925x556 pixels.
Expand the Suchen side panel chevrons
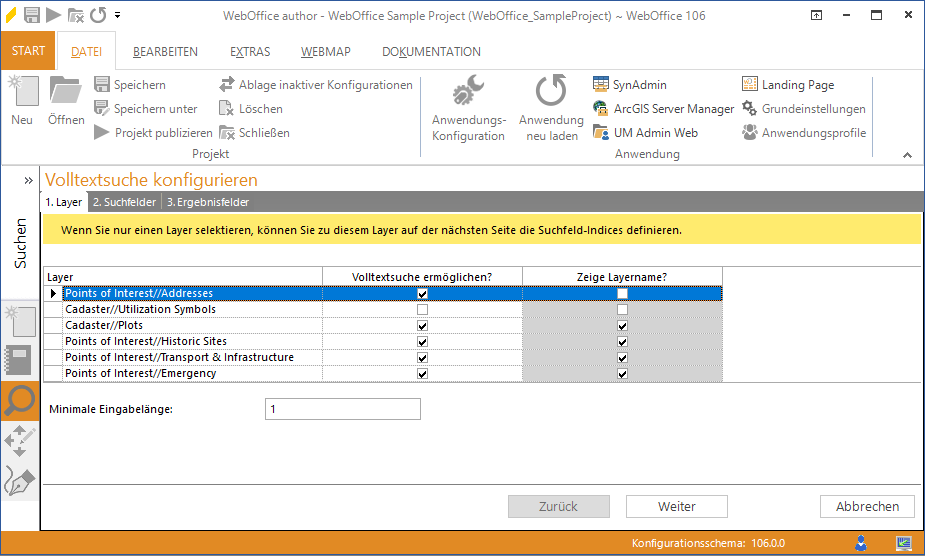(x=29, y=181)
